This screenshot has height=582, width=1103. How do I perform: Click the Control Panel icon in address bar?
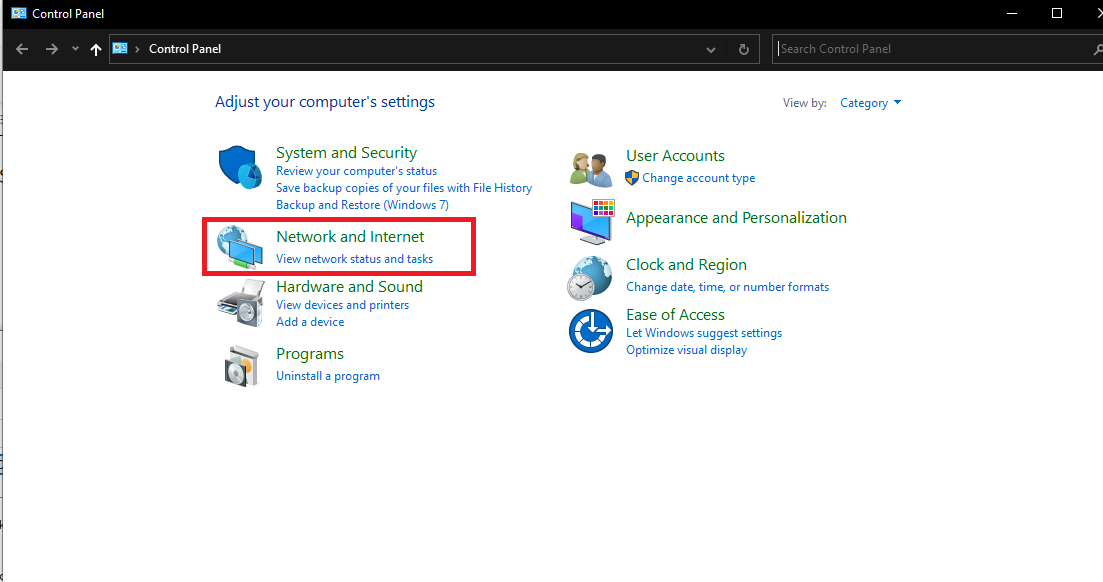click(120, 49)
